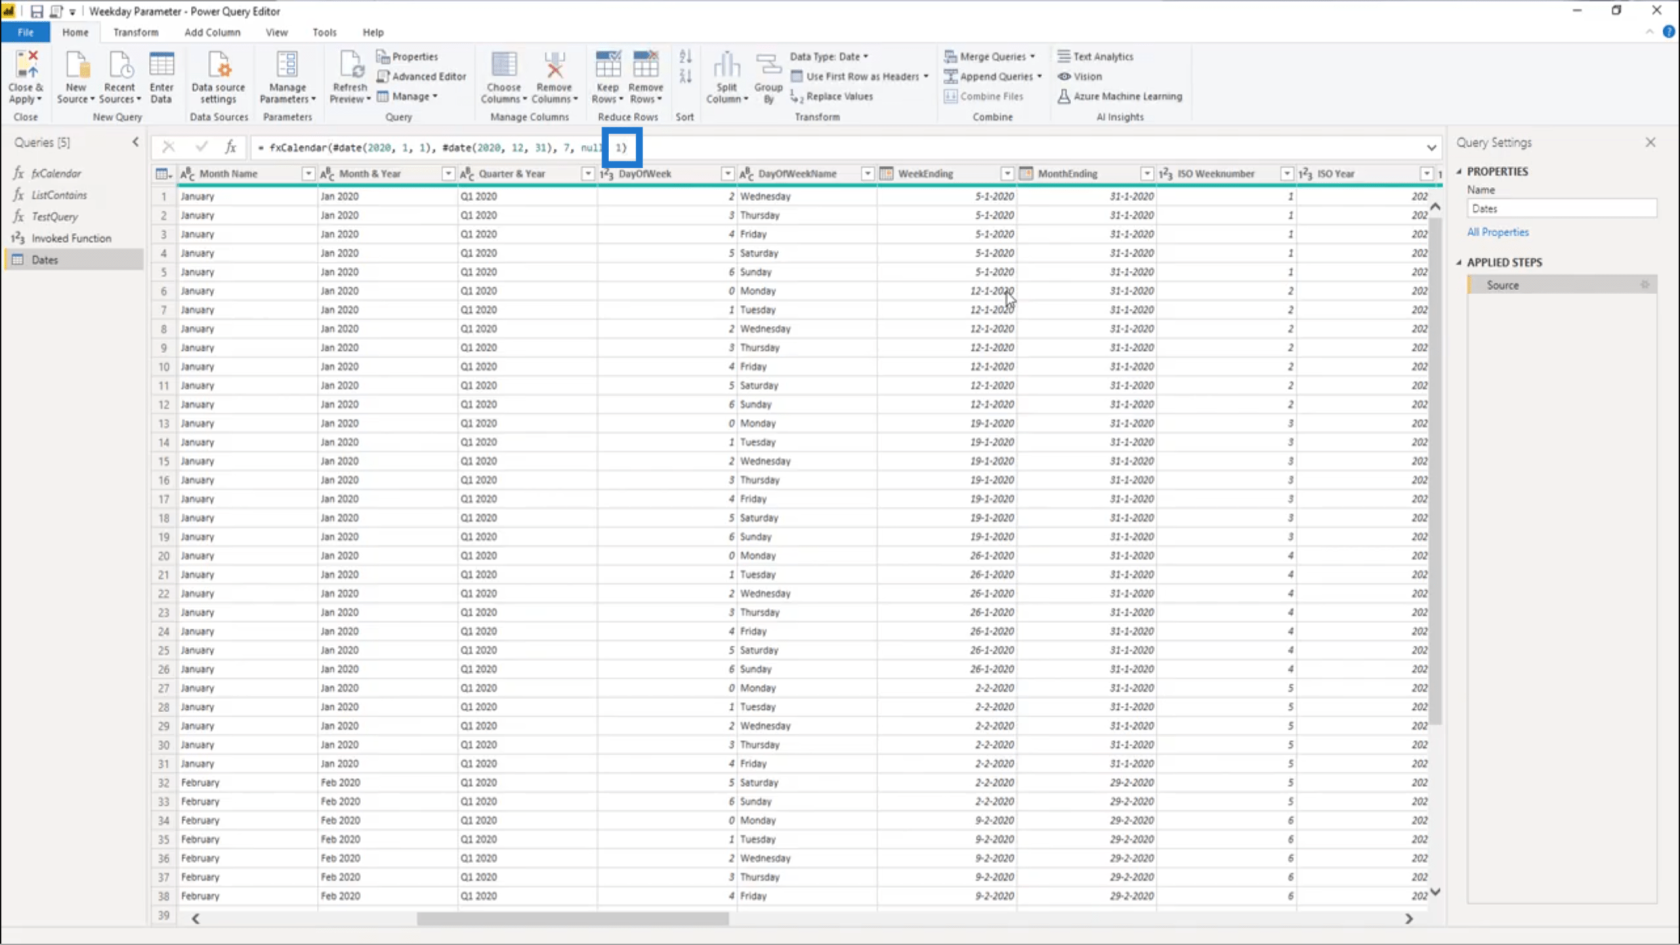The image size is (1680, 945).
Task: Sort descending with the Z-A icon
Action: pos(685,77)
